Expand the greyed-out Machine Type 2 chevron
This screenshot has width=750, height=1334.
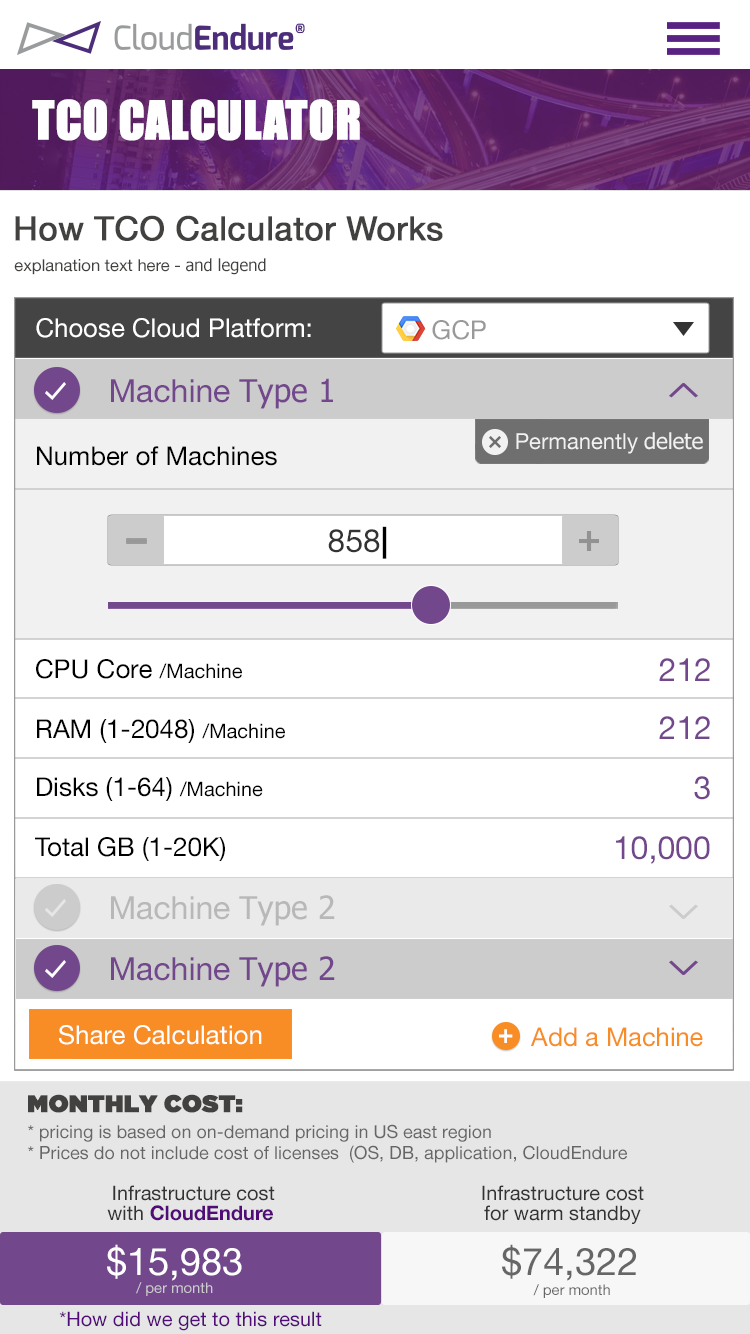coord(683,910)
